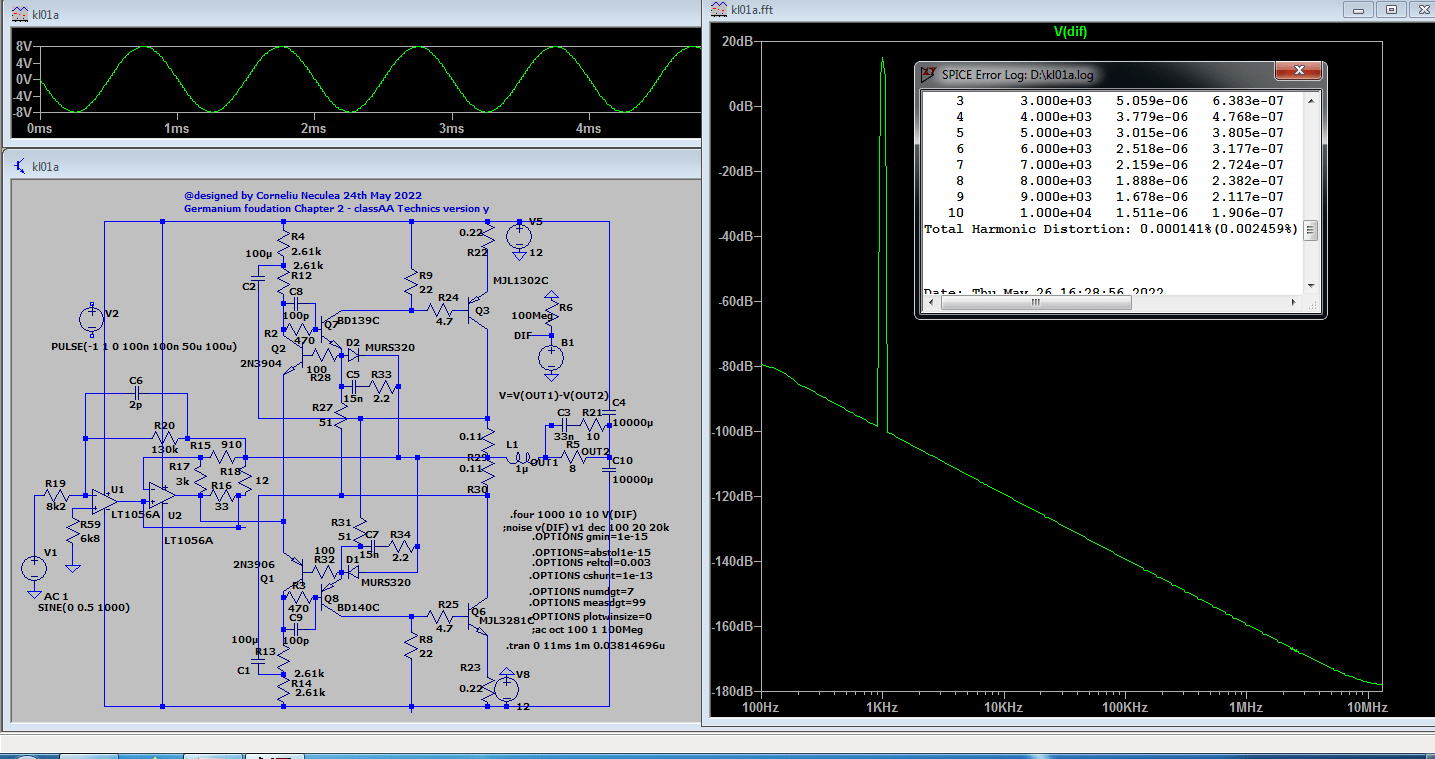This screenshot has height=759, width=1435.
Task: Click the 2ms label on waveform time axis
Action: pos(313,129)
